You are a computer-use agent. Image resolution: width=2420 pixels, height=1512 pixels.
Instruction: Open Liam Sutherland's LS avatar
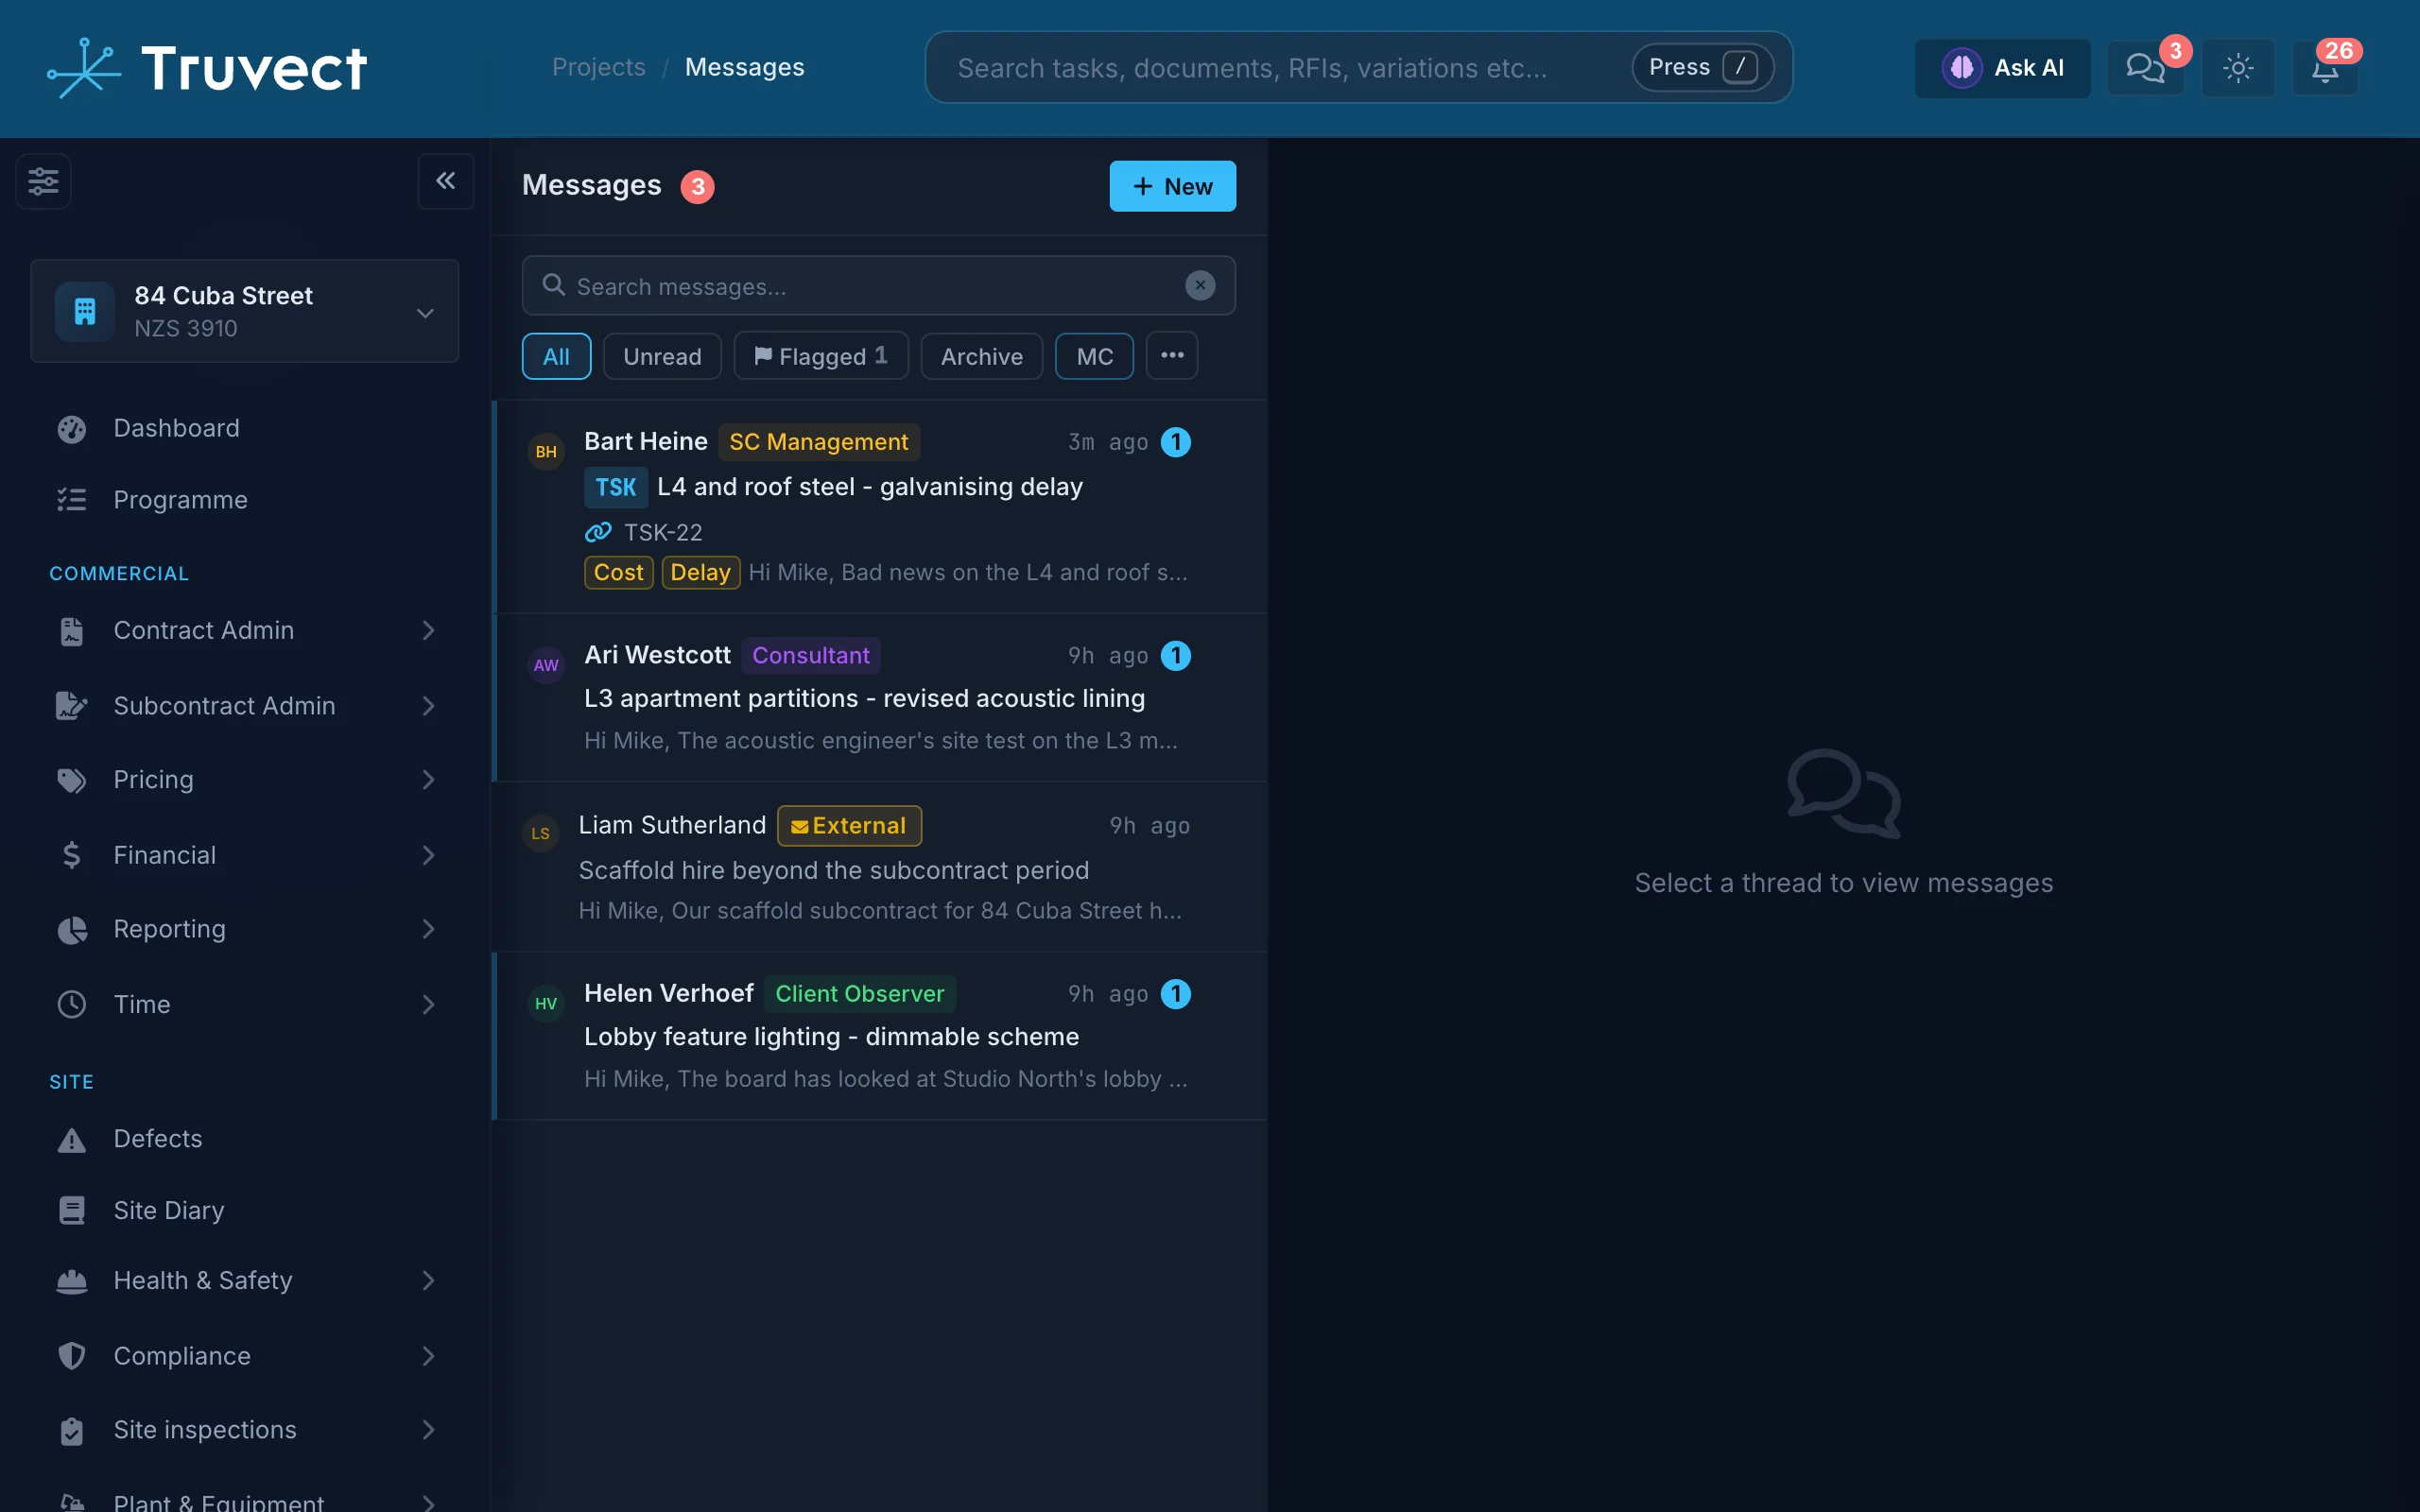coord(541,833)
